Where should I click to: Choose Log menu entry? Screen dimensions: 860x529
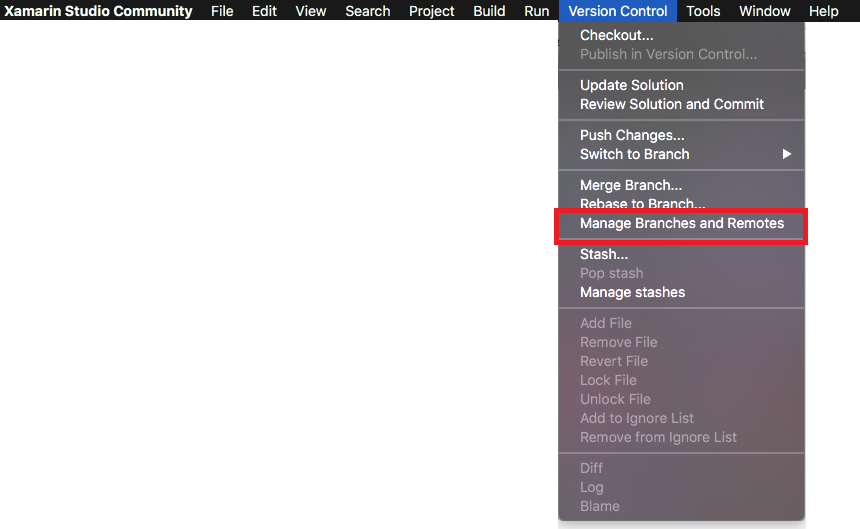coord(681,487)
